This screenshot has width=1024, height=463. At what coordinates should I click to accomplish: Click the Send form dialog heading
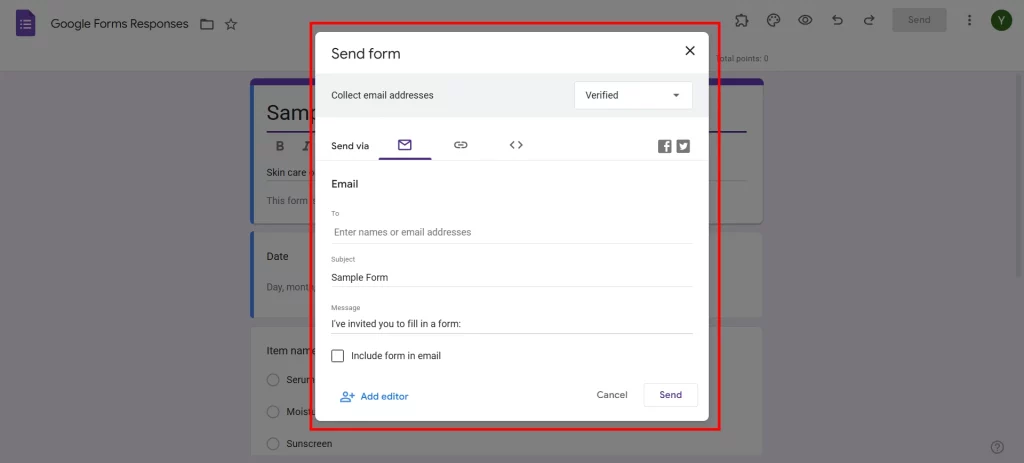click(x=366, y=54)
